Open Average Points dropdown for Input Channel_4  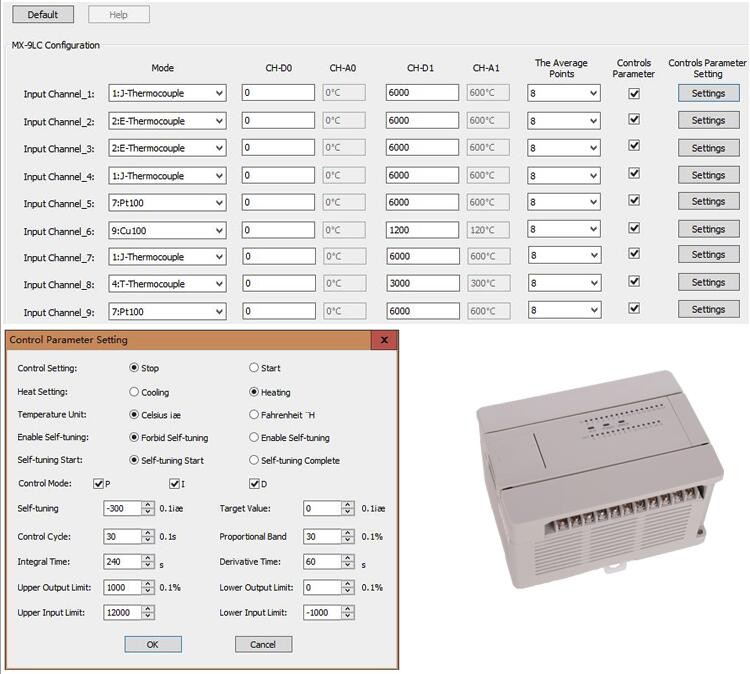click(x=593, y=176)
